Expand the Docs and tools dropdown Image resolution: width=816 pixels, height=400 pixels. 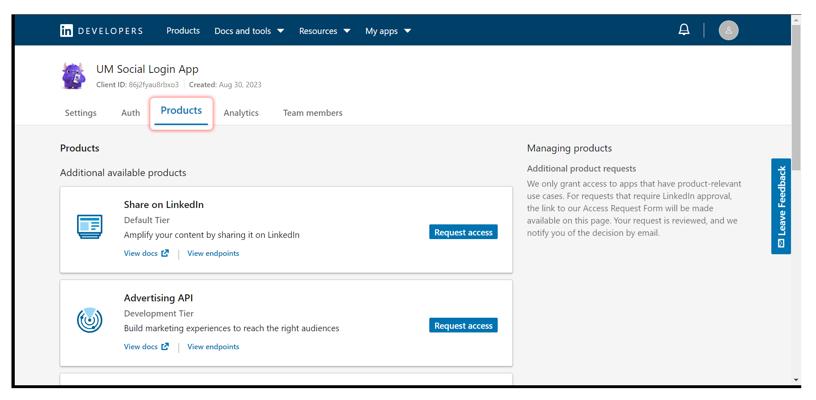coord(249,31)
